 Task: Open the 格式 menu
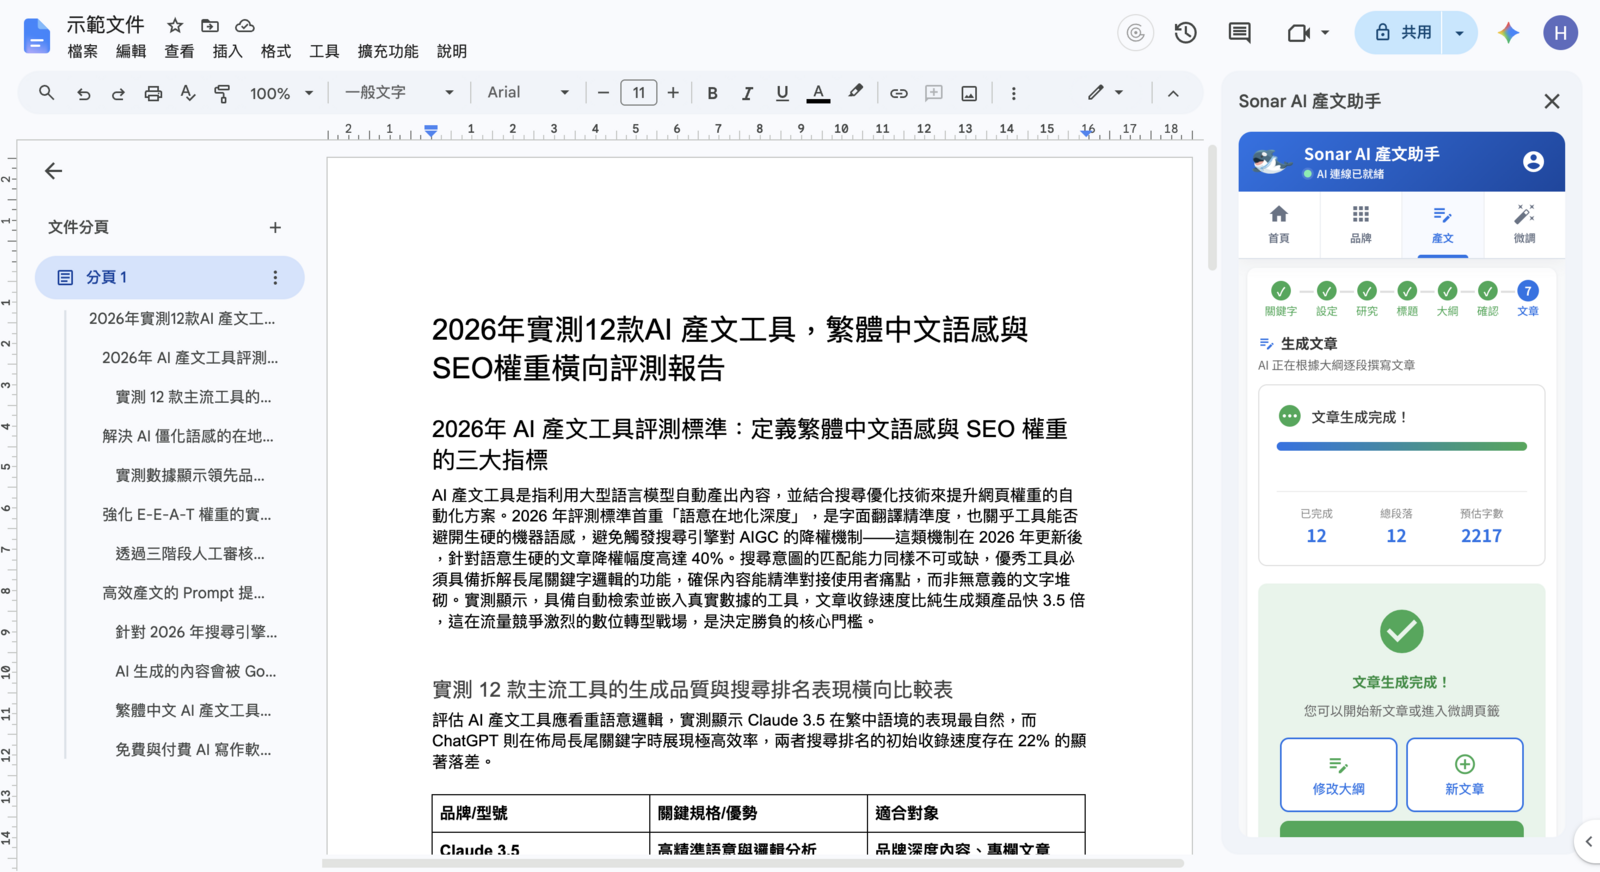[275, 51]
